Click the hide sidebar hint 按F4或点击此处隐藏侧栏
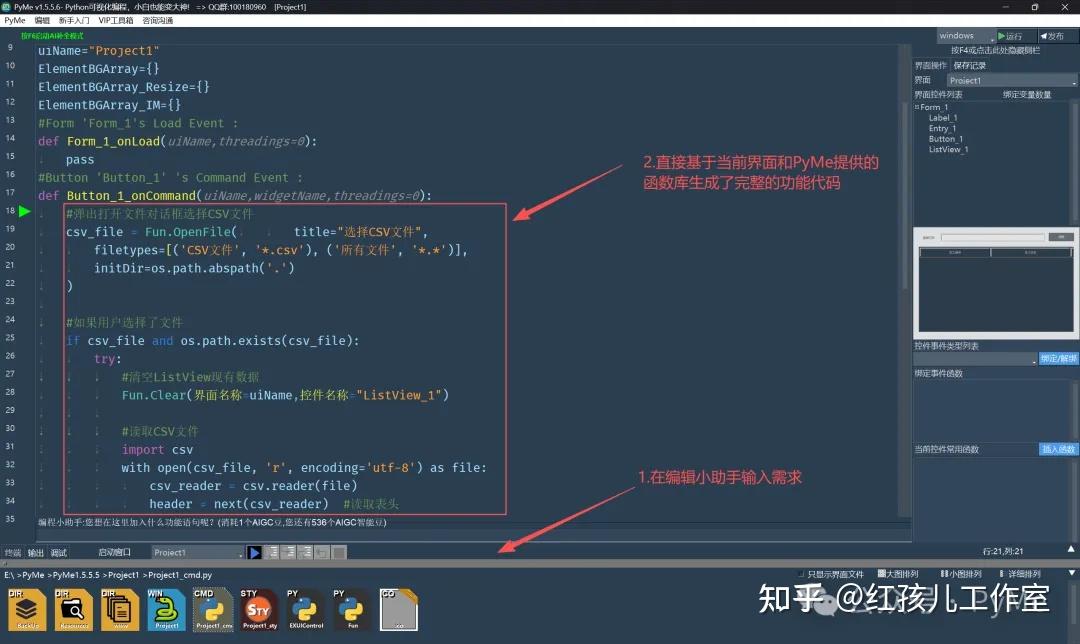The width and height of the screenshot is (1080, 644). coord(995,50)
